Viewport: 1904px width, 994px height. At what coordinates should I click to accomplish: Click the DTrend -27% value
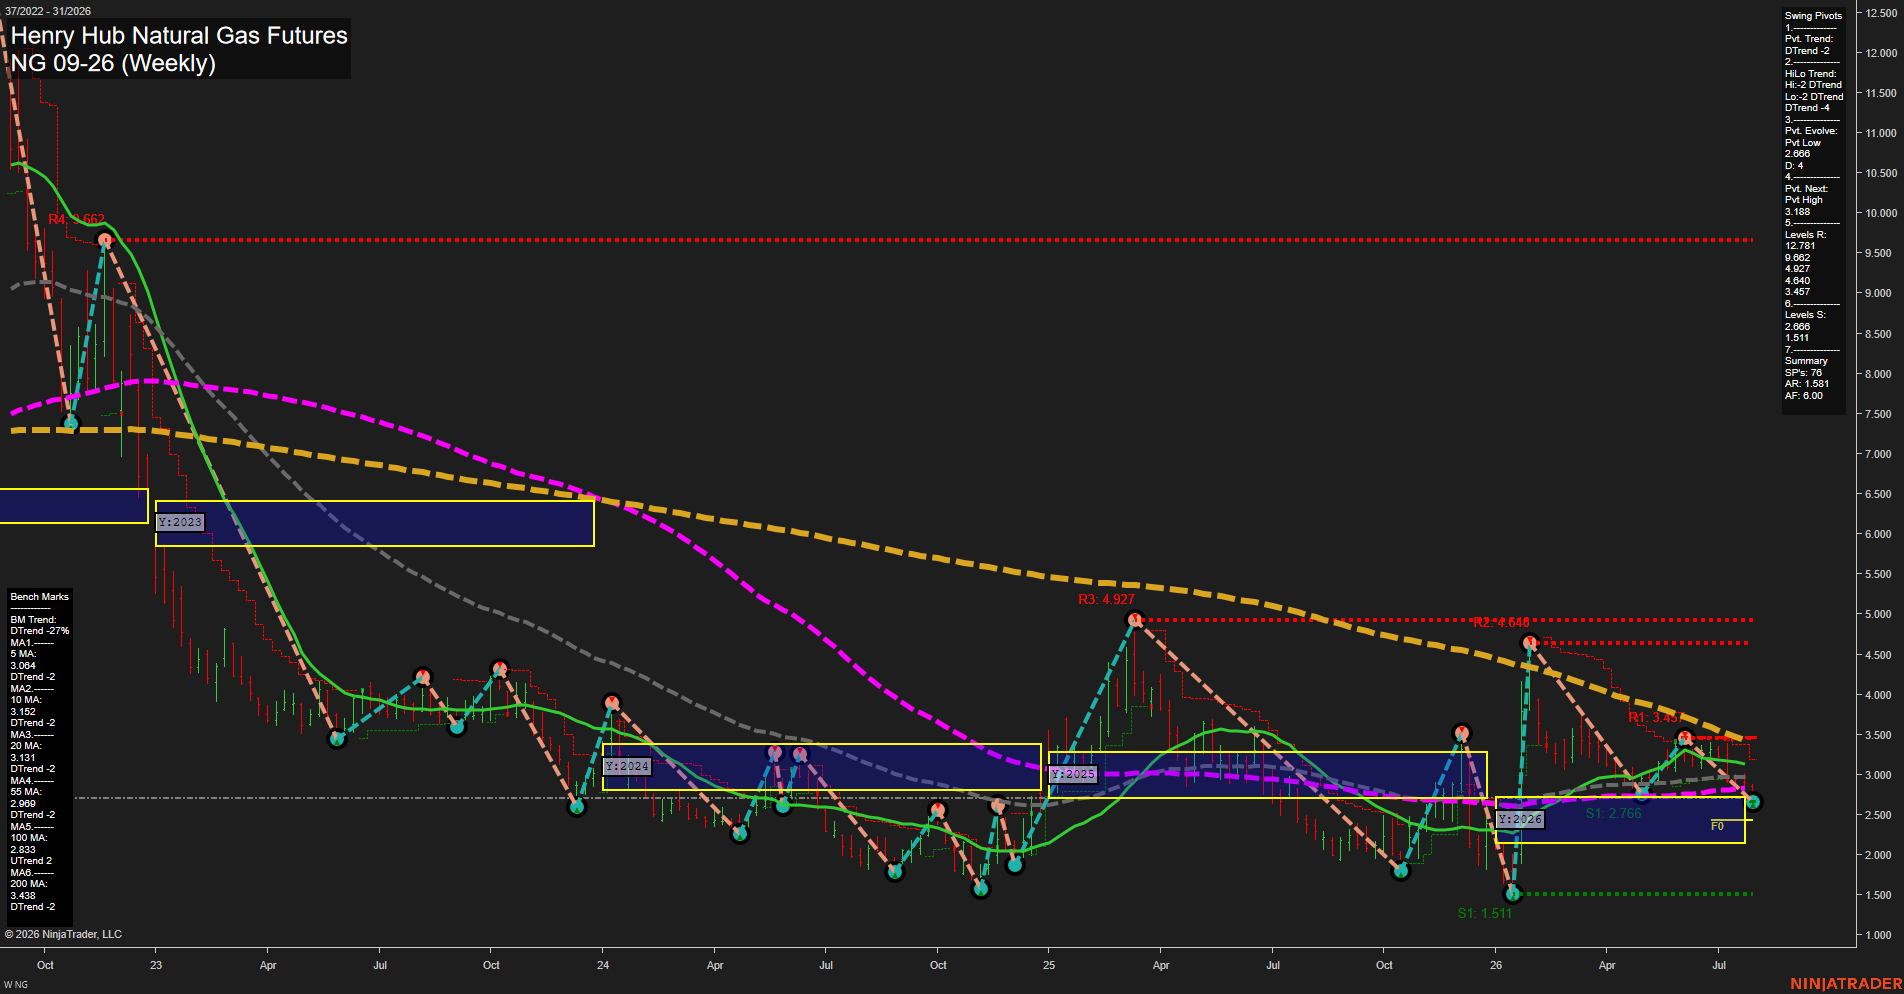tap(40, 631)
